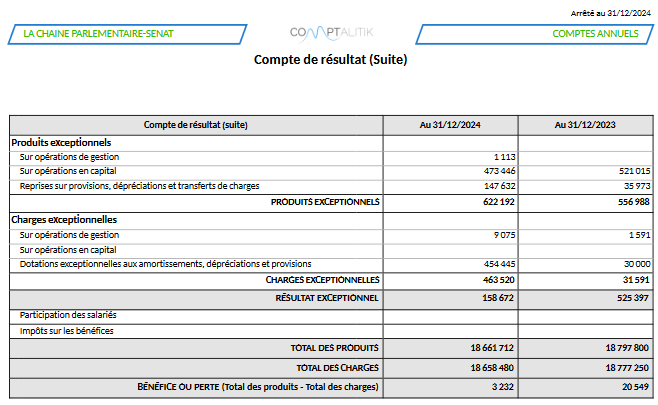Screen dimensions: 658x405
Task: Click the 'Compte de résultat (suite)' column header
Action: [196, 125]
